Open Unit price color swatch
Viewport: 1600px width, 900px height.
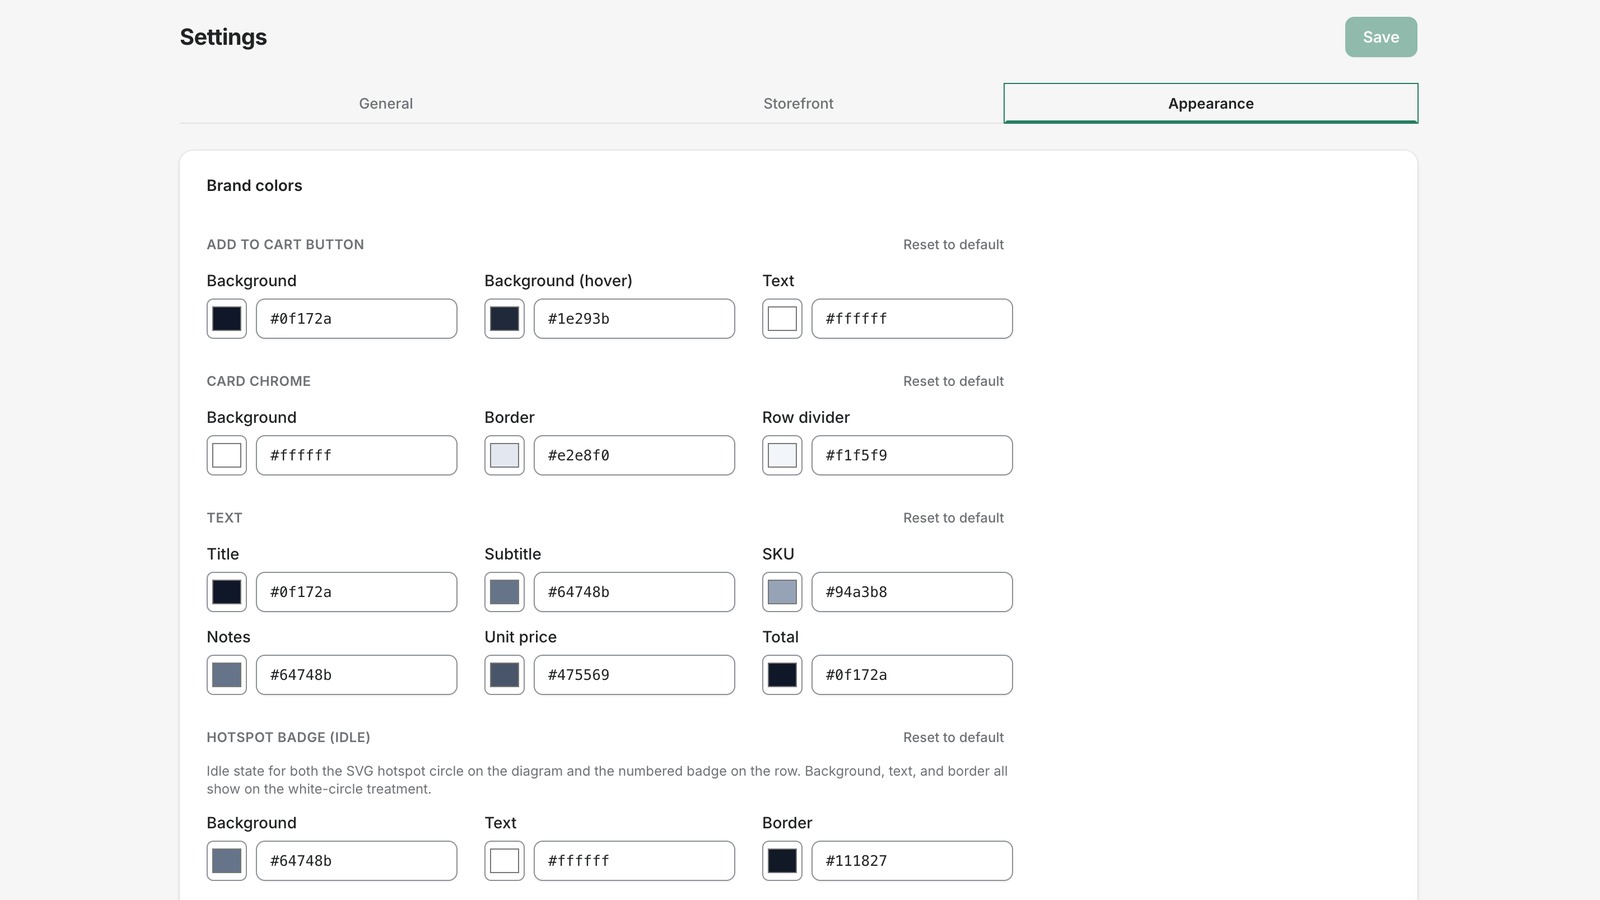[x=505, y=675]
